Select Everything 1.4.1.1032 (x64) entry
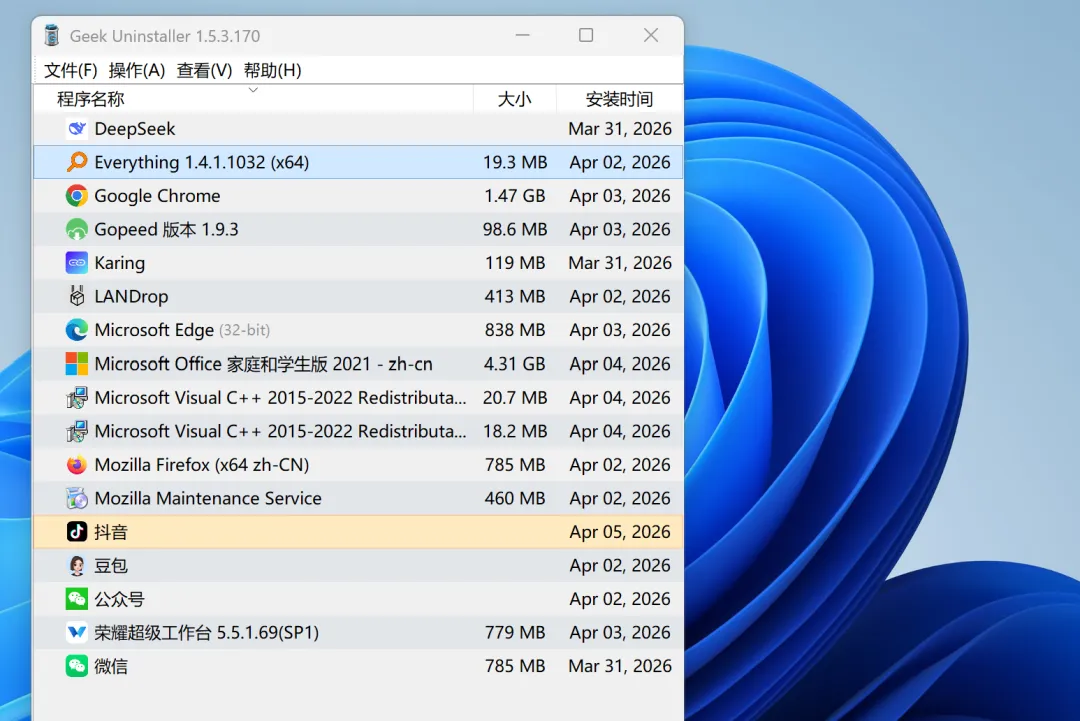The image size is (1080, 721). [201, 163]
